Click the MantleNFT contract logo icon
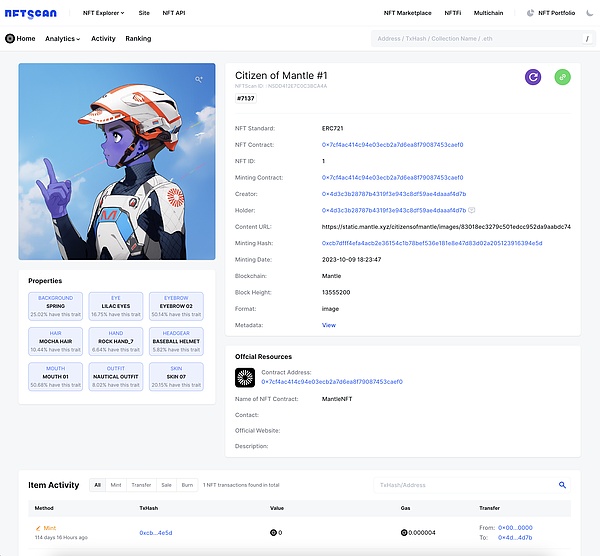The height and width of the screenshot is (556, 600). point(245,377)
